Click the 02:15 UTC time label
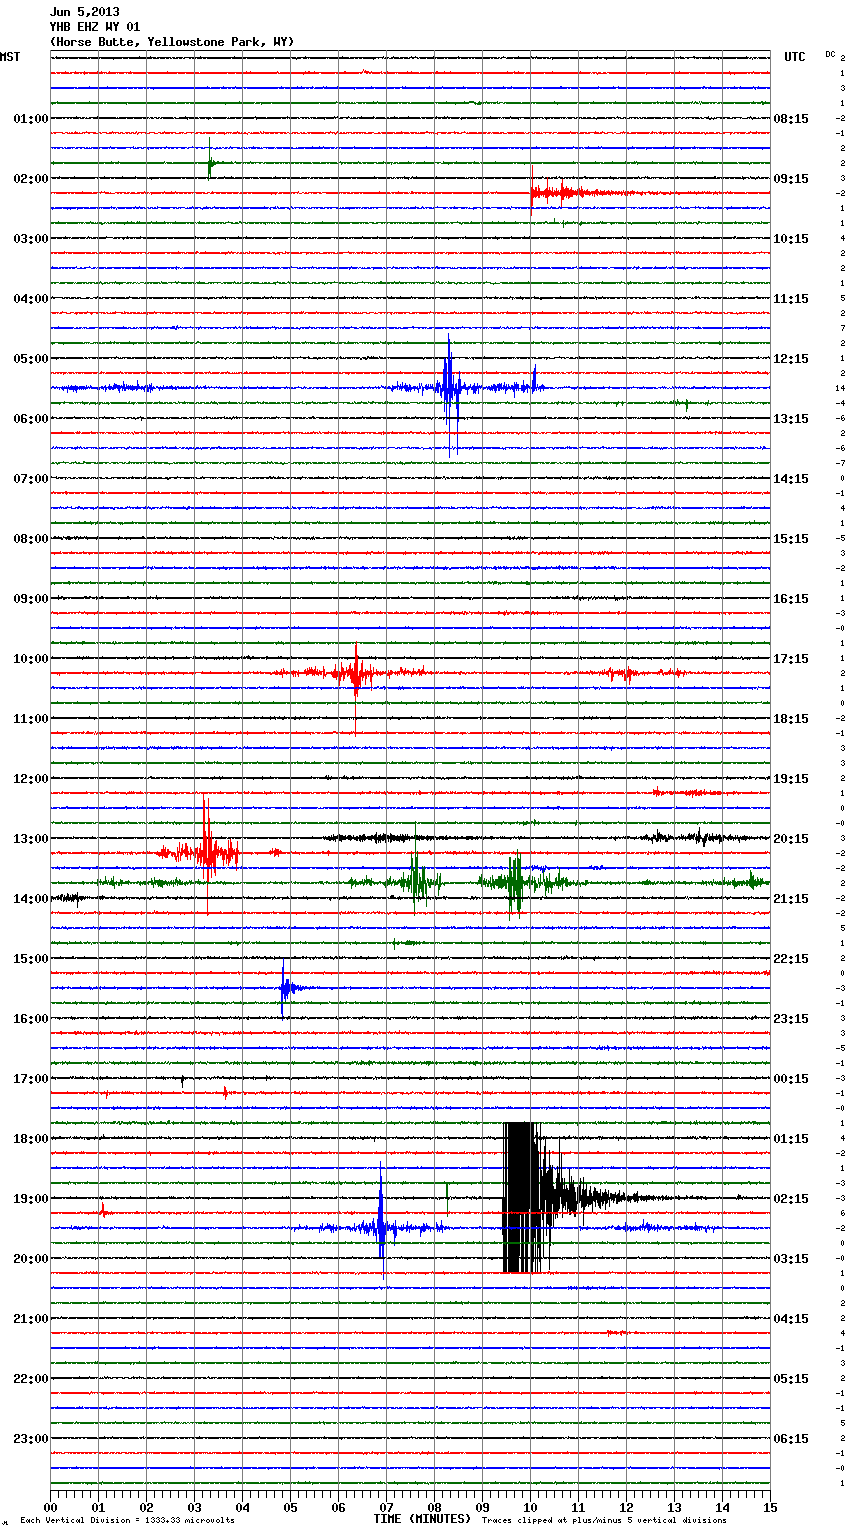 791,1199
